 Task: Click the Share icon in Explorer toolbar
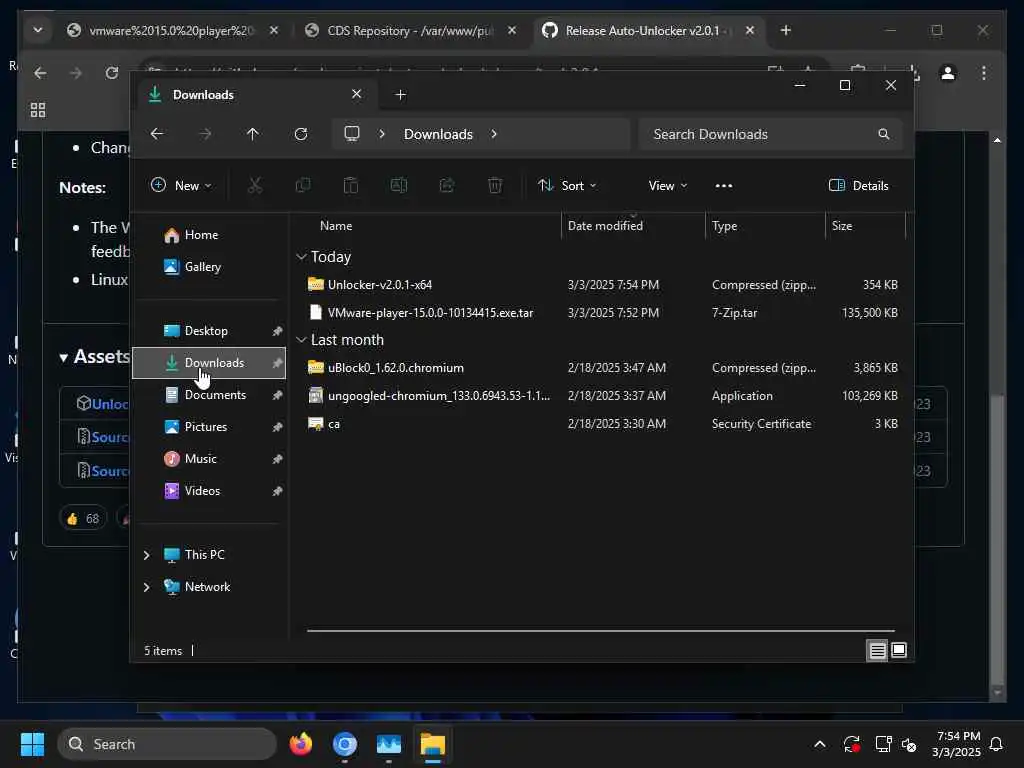coord(447,185)
